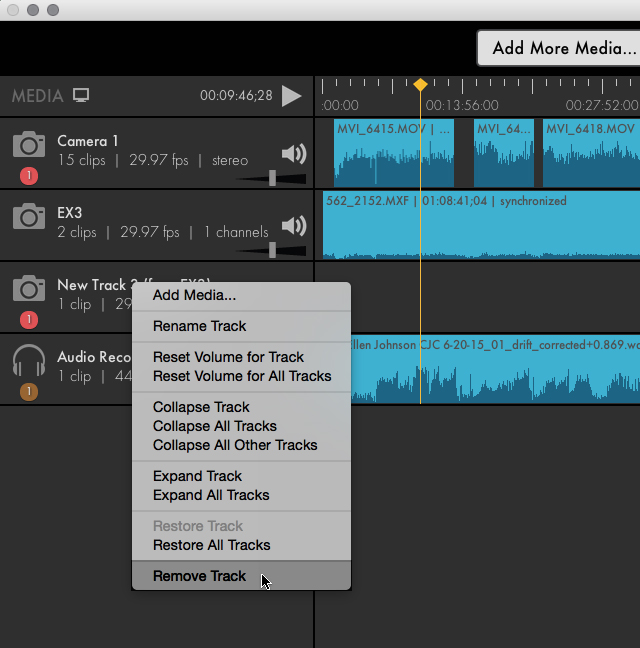The height and width of the screenshot is (648, 640).
Task: Click the New Track 3 camera icon
Action: click(x=29, y=288)
